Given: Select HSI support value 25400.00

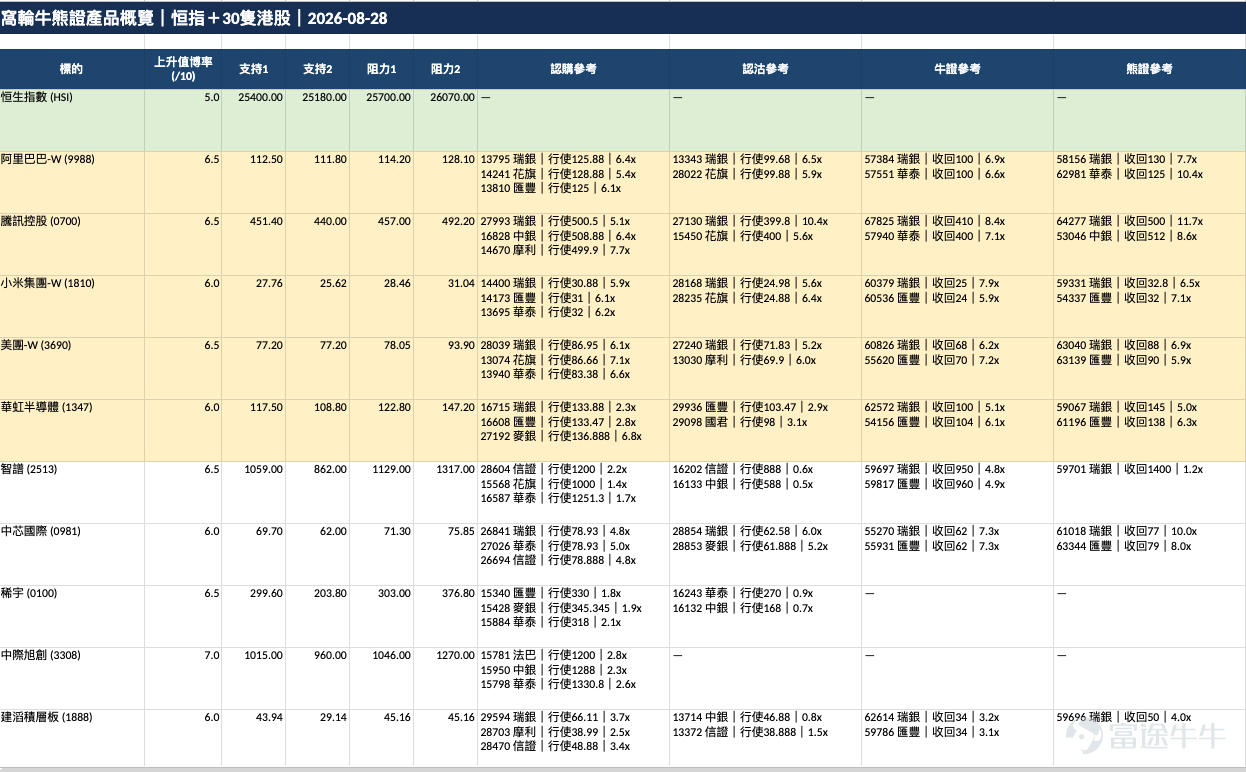Looking at the screenshot, I should 260,97.
